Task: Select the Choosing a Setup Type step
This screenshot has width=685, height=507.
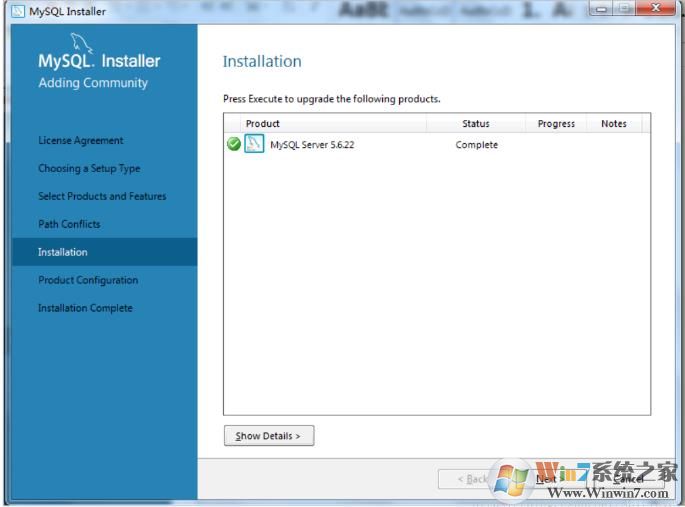Action: point(89,169)
